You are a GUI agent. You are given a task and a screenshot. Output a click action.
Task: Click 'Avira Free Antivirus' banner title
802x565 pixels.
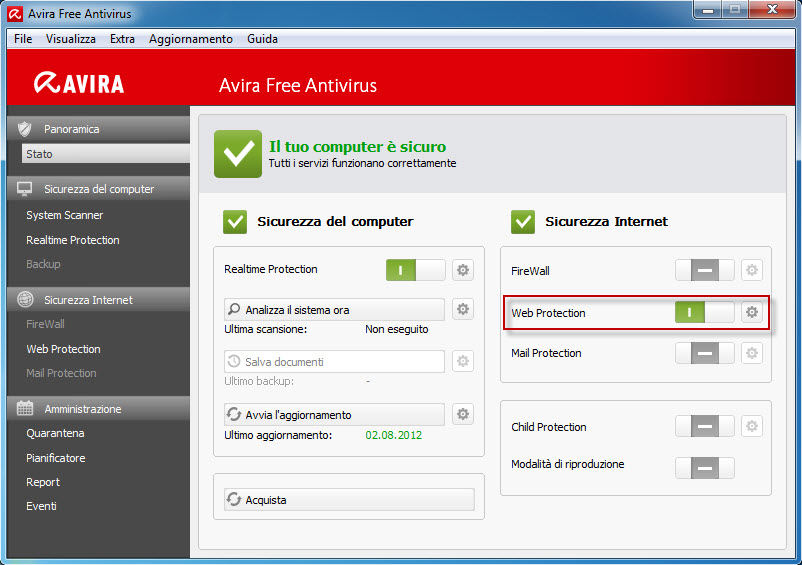pos(298,85)
